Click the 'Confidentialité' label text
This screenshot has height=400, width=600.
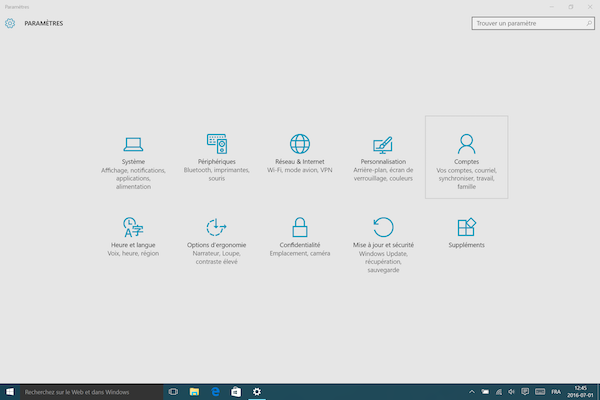point(300,245)
